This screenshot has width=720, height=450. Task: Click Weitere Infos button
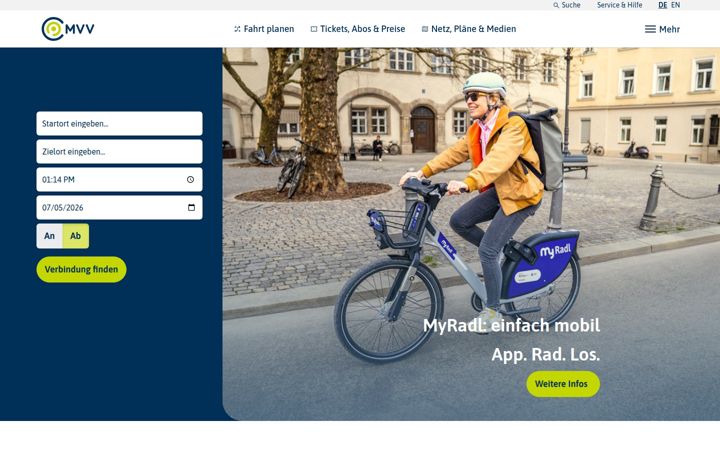coord(563,384)
